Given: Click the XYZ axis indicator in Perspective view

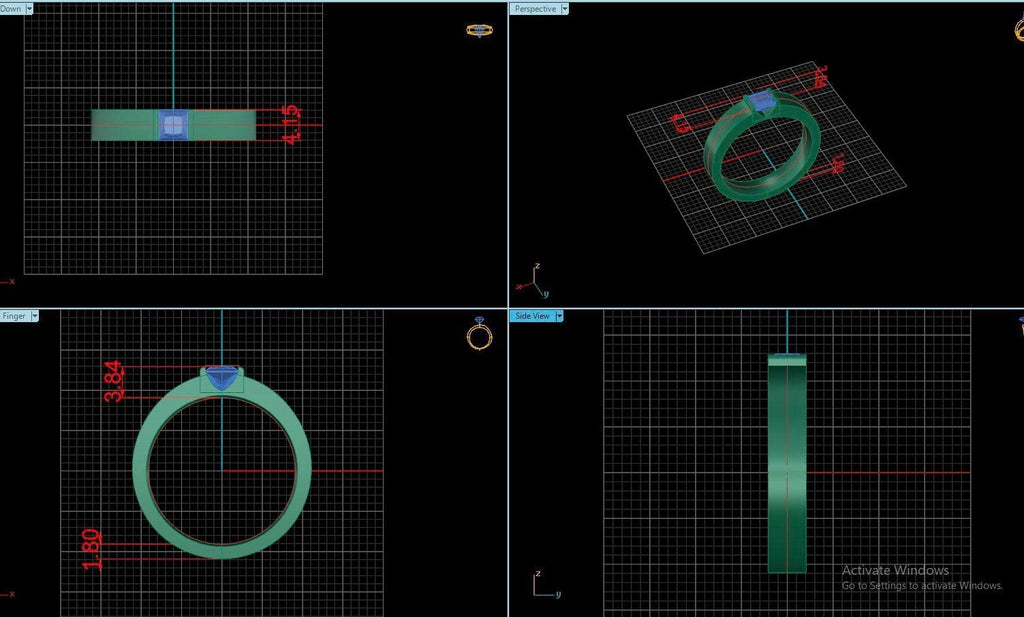Looking at the screenshot, I should coord(534,281).
